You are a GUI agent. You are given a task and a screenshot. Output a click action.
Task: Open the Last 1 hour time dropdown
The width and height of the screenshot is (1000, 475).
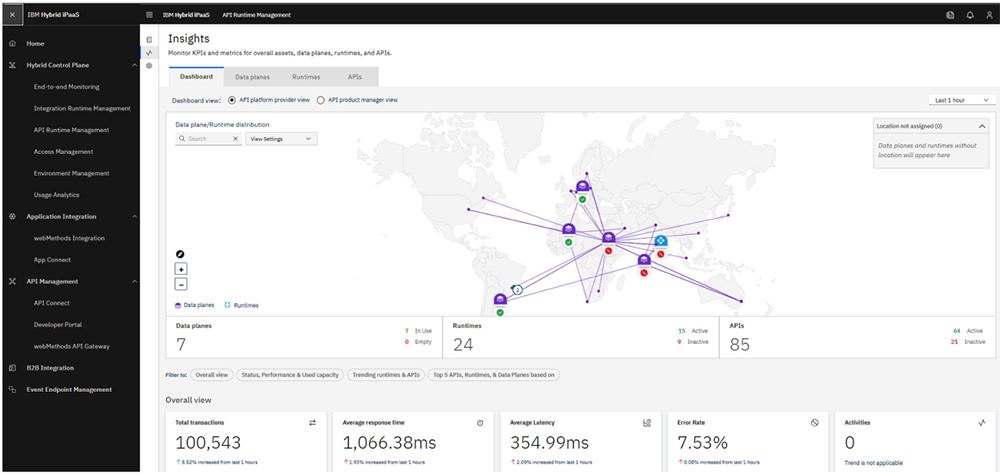[x=961, y=100]
